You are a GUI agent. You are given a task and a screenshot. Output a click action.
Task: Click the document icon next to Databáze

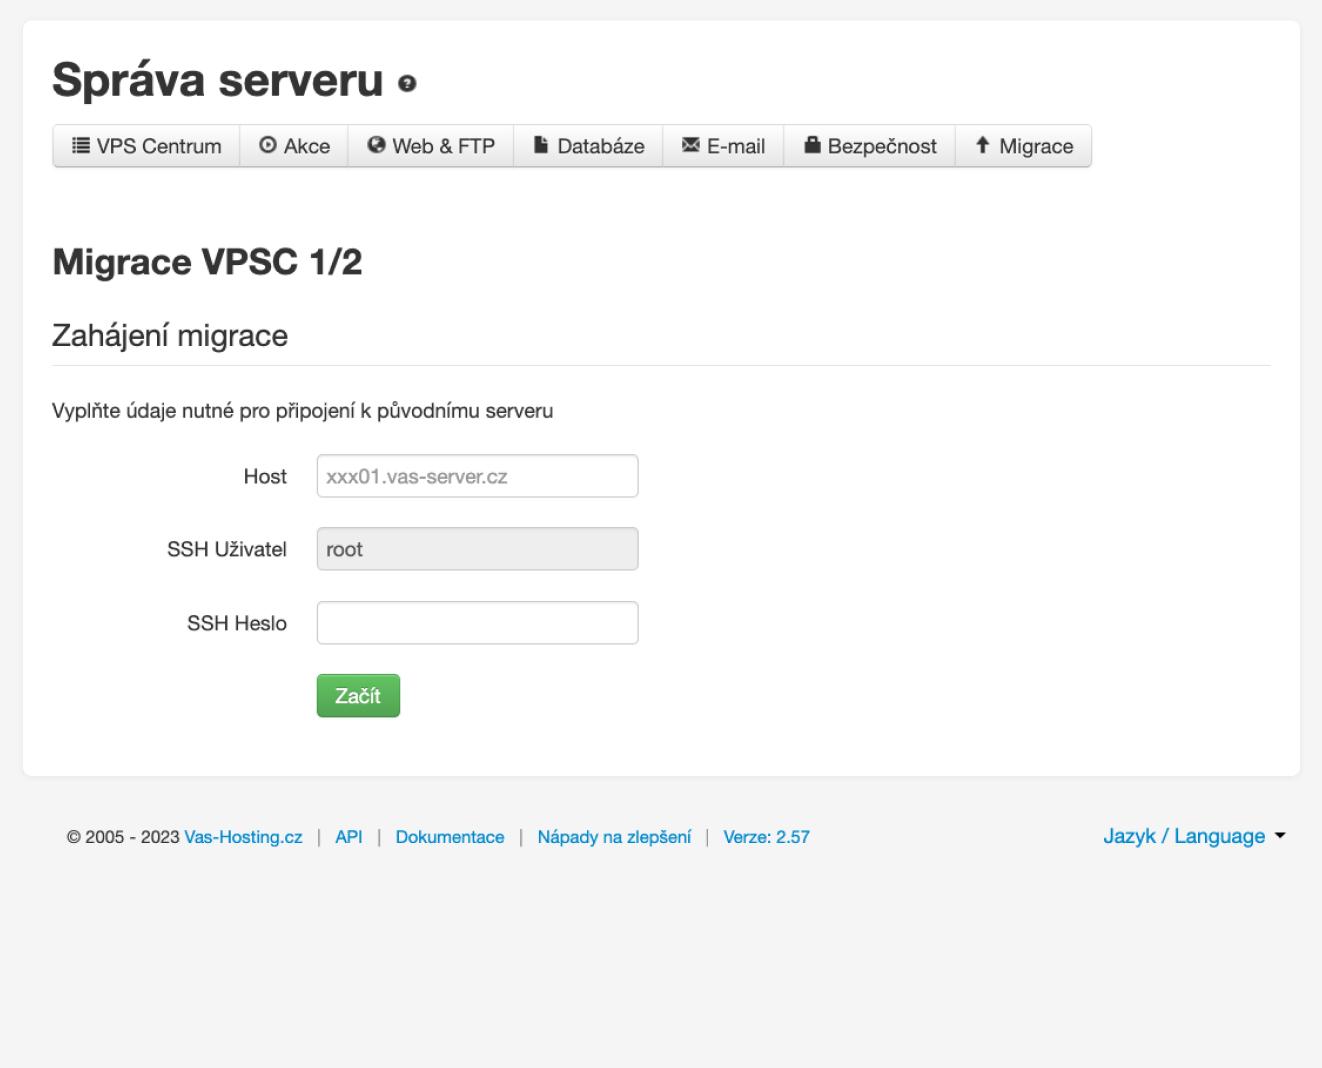(x=541, y=145)
